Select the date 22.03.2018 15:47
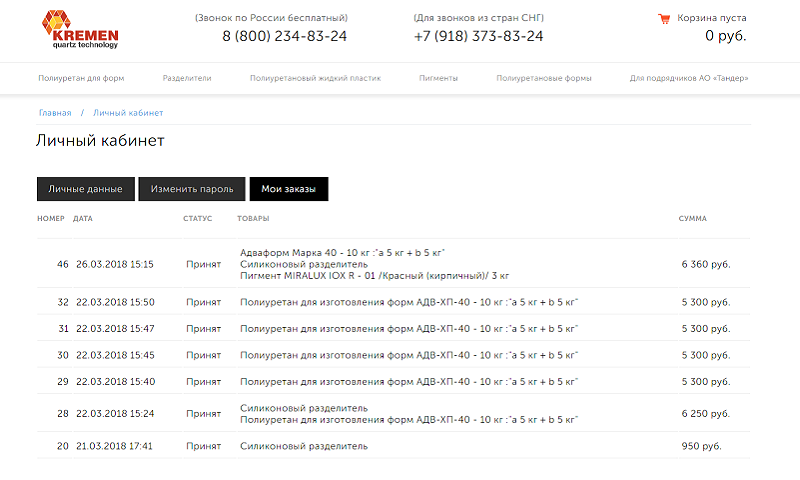Image resolution: width=800 pixels, height=480 pixels. (x=115, y=329)
